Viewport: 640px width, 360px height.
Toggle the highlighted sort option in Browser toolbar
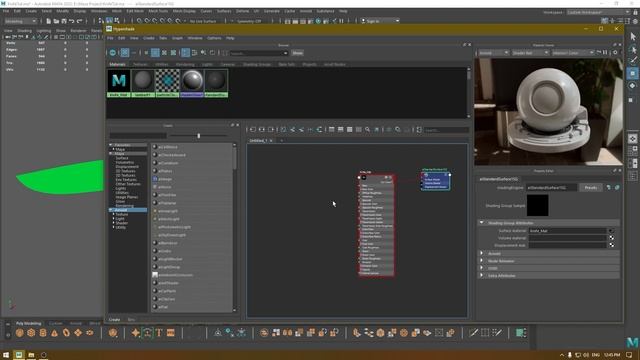tap(185, 53)
